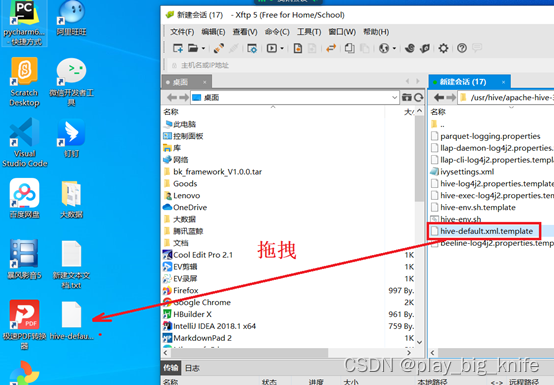Go forward in the local 桌面 pane
This screenshot has width=554, height=385.
point(184,97)
